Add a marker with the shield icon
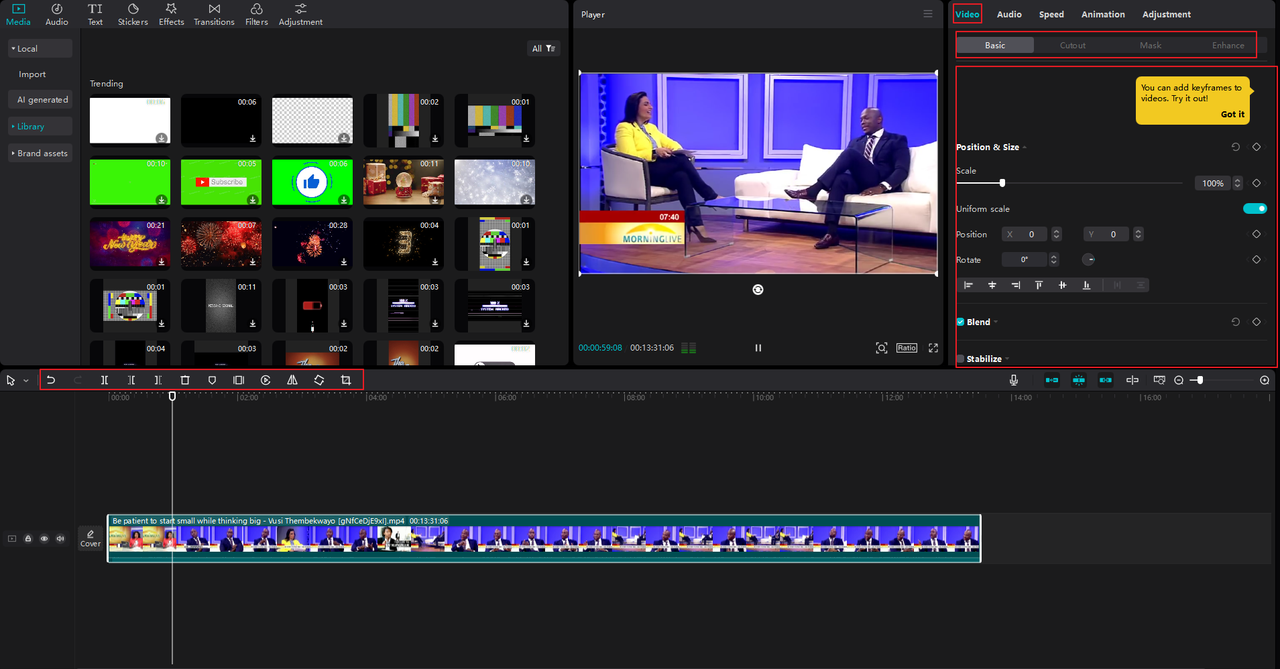The height and width of the screenshot is (669, 1280). (212, 380)
